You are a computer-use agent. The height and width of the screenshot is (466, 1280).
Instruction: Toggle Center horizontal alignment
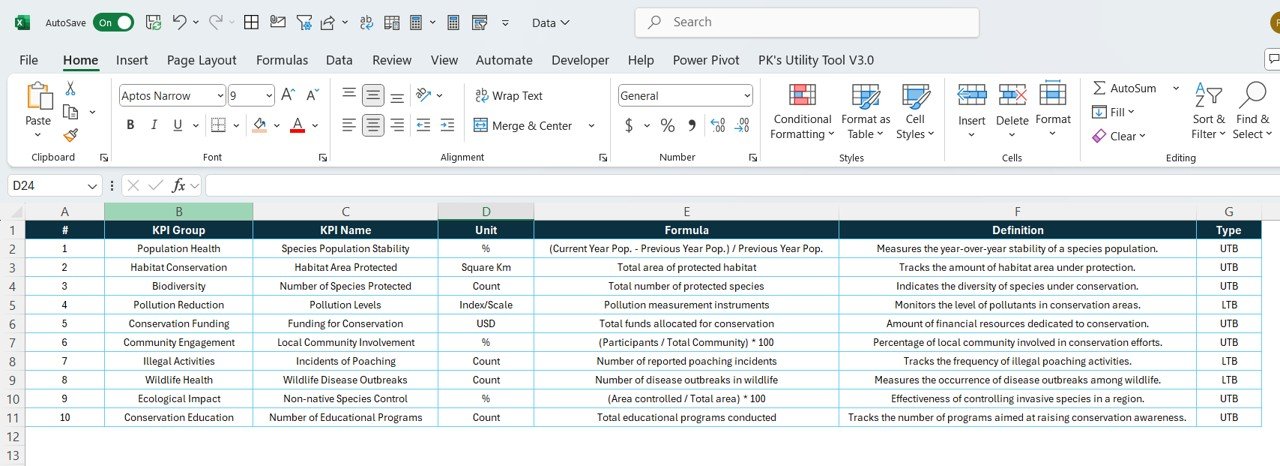click(x=373, y=125)
